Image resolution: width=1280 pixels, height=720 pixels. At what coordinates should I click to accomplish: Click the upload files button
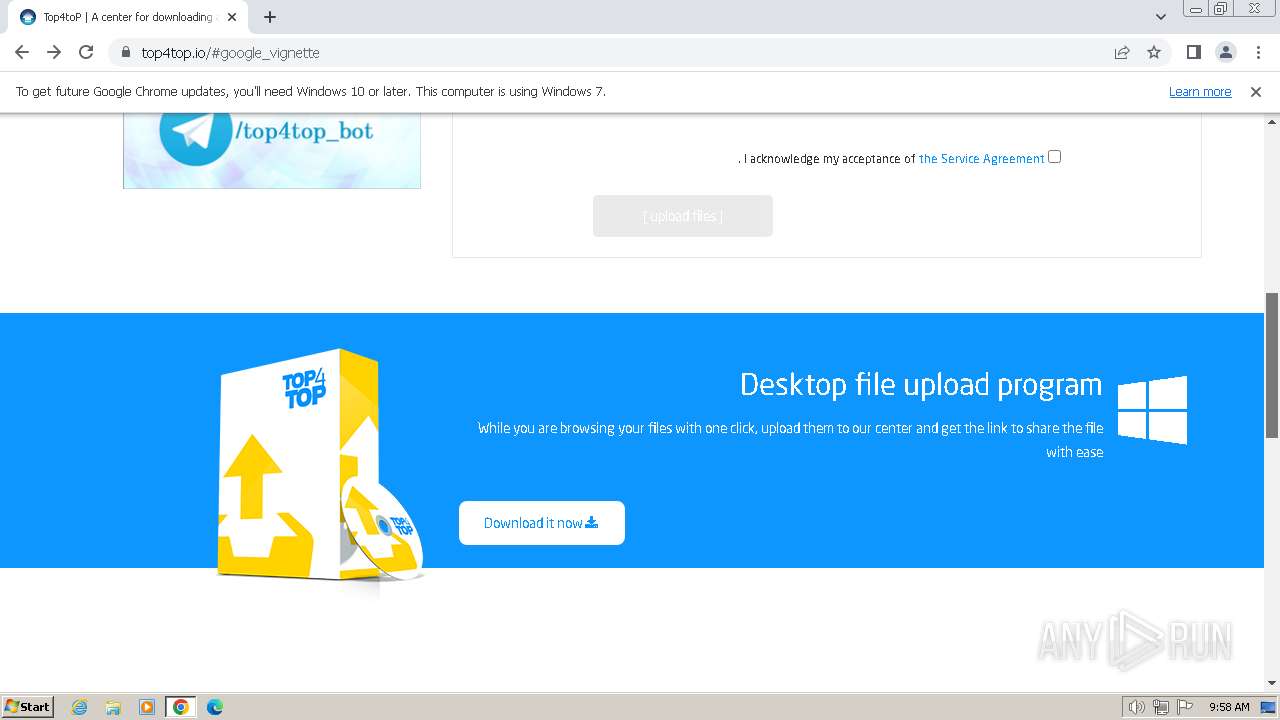point(683,216)
